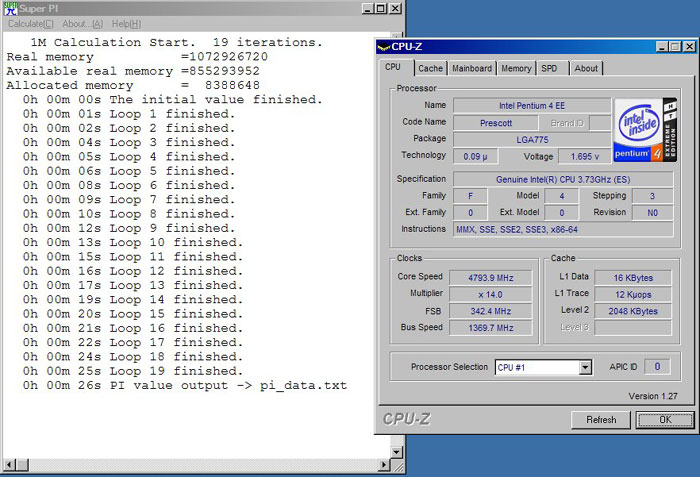Click the CPU-Z title bar icon

(x=383, y=46)
